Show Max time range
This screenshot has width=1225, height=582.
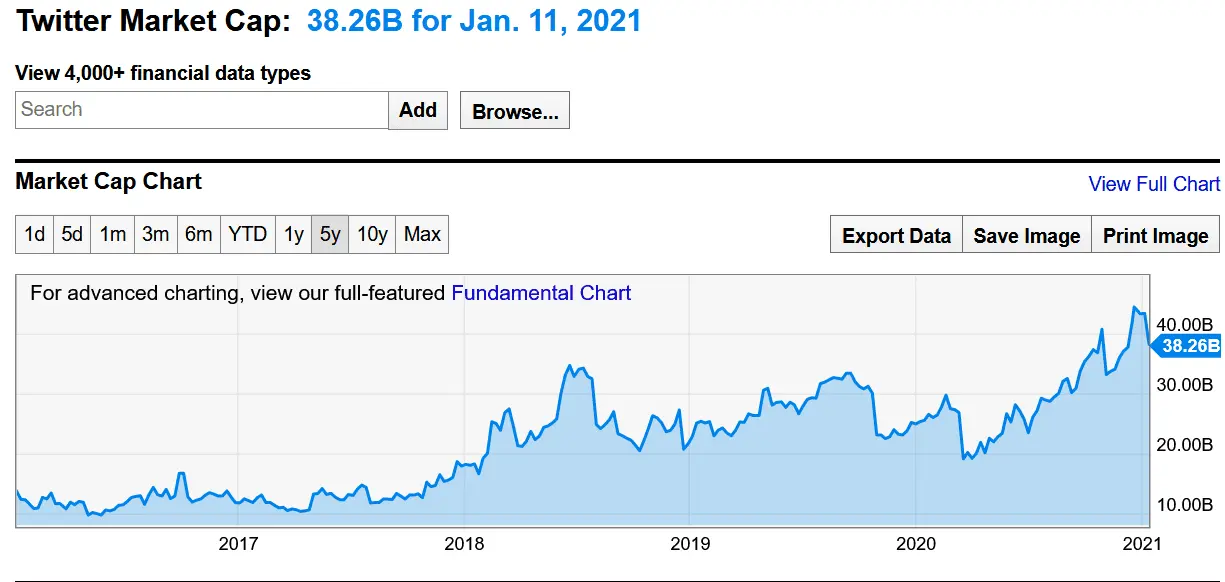422,234
